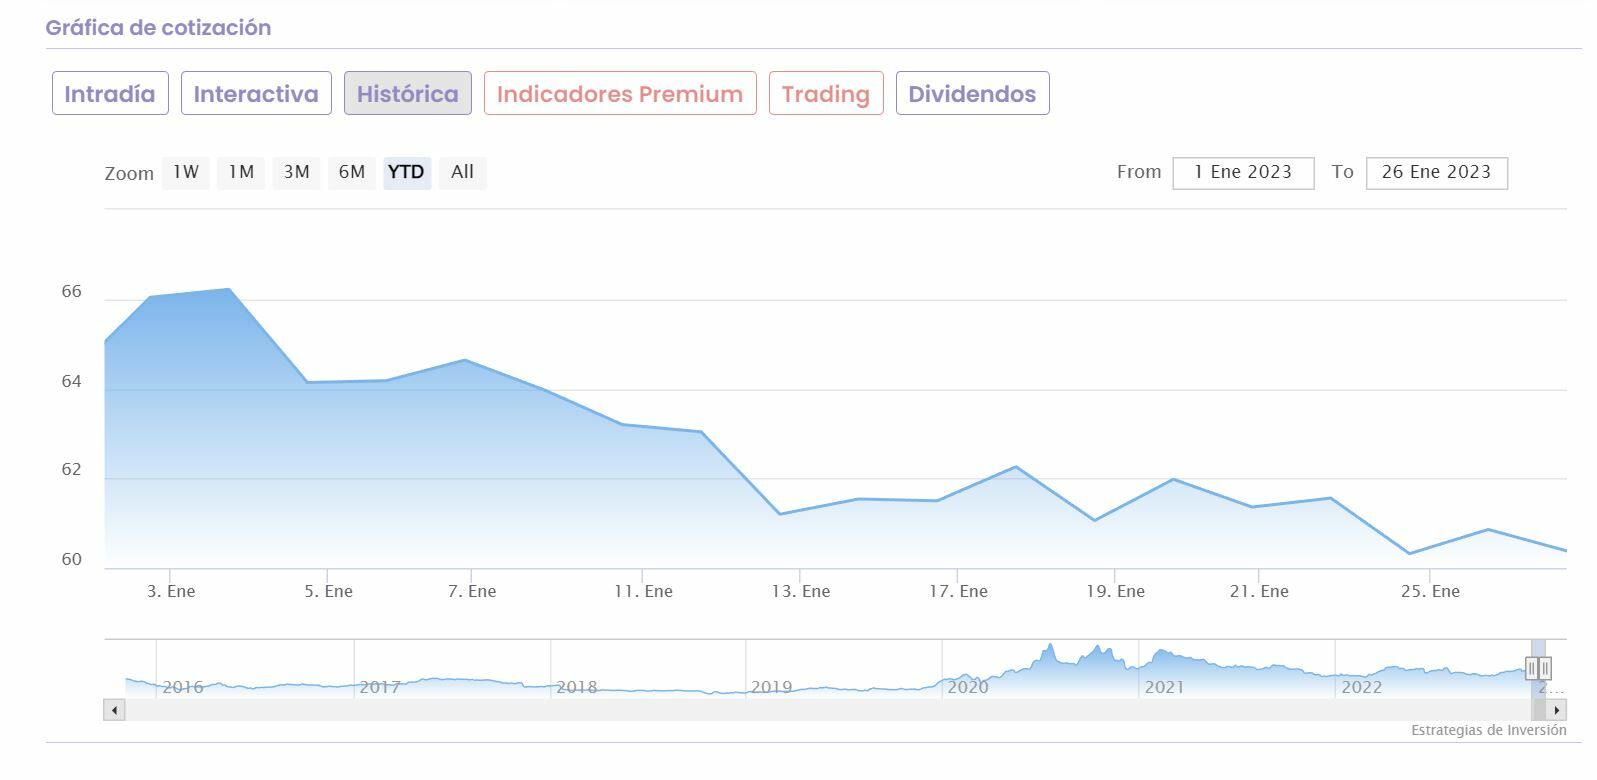Screen dimensions: 1597x780
Task: Show All historical data
Action: point(462,172)
